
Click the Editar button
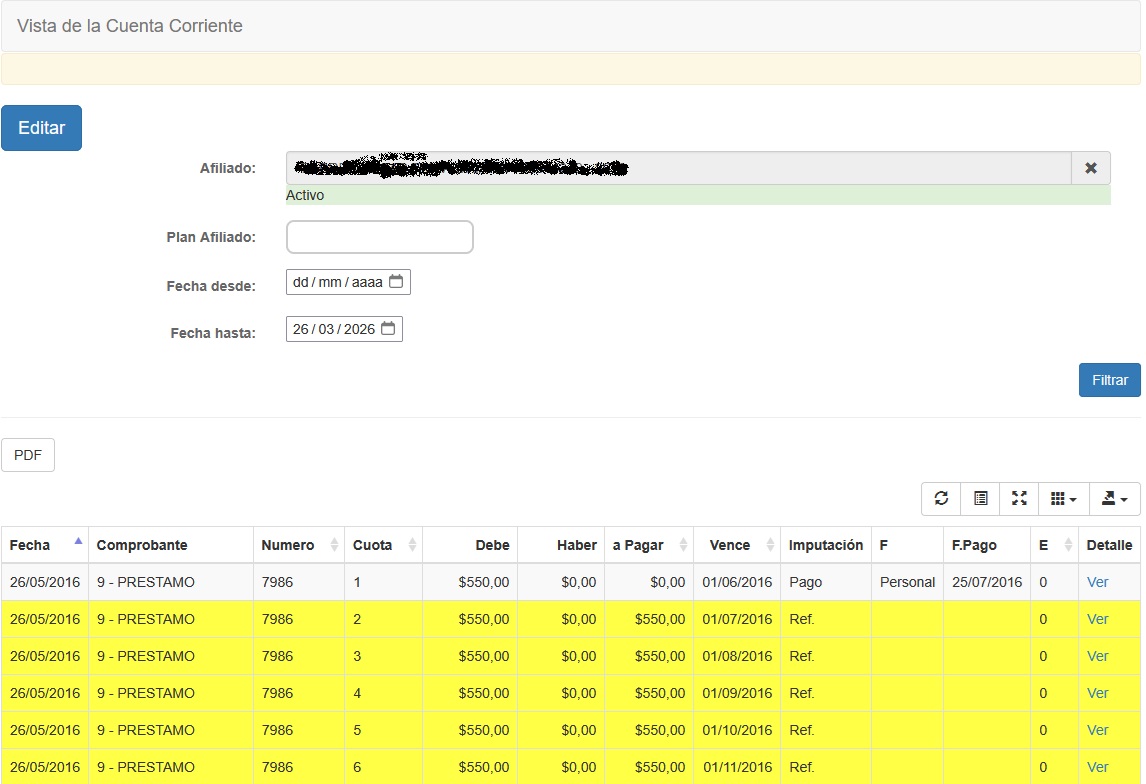click(41, 128)
